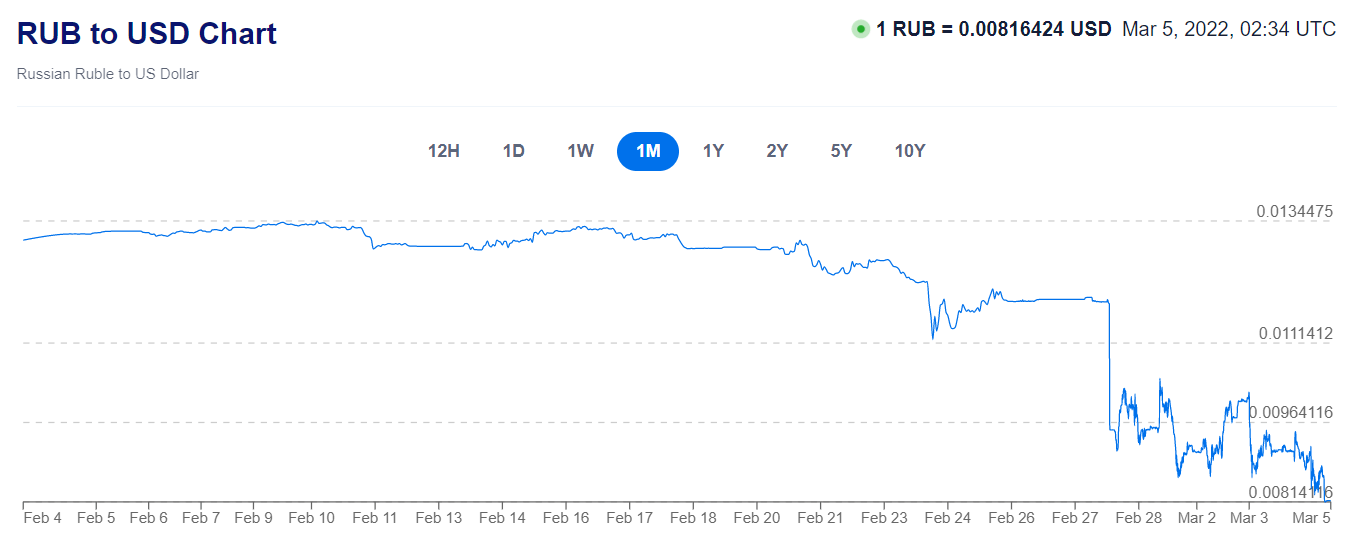Click the 0.0111412 gridline label

1294,333
